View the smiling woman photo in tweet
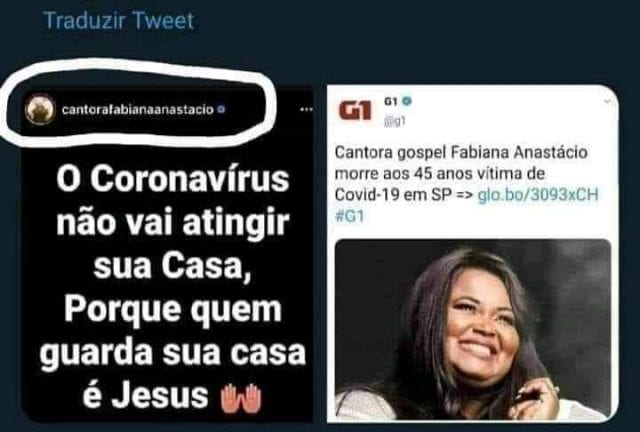 click(473, 329)
